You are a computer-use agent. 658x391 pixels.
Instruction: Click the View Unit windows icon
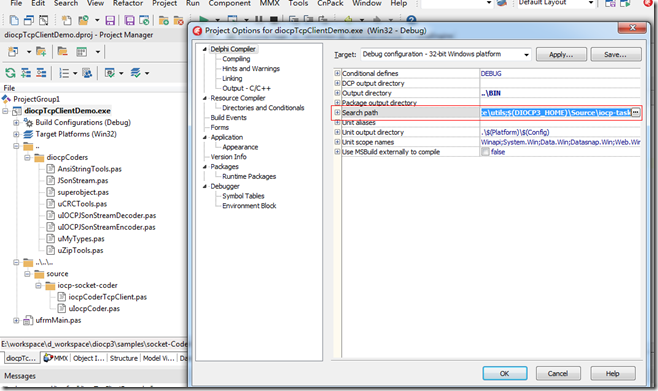[29, 20]
